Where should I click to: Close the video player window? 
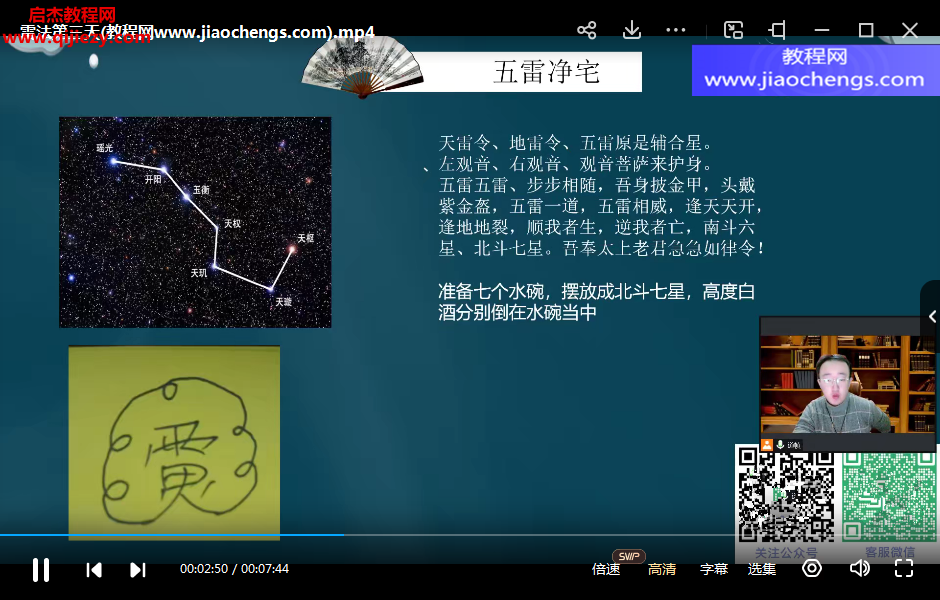point(910,30)
